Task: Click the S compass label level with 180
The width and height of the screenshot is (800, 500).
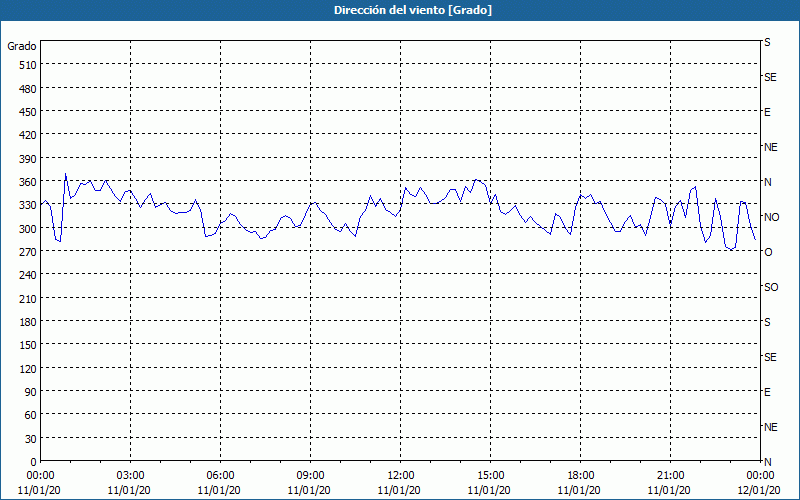Action: click(x=767, y=322)
